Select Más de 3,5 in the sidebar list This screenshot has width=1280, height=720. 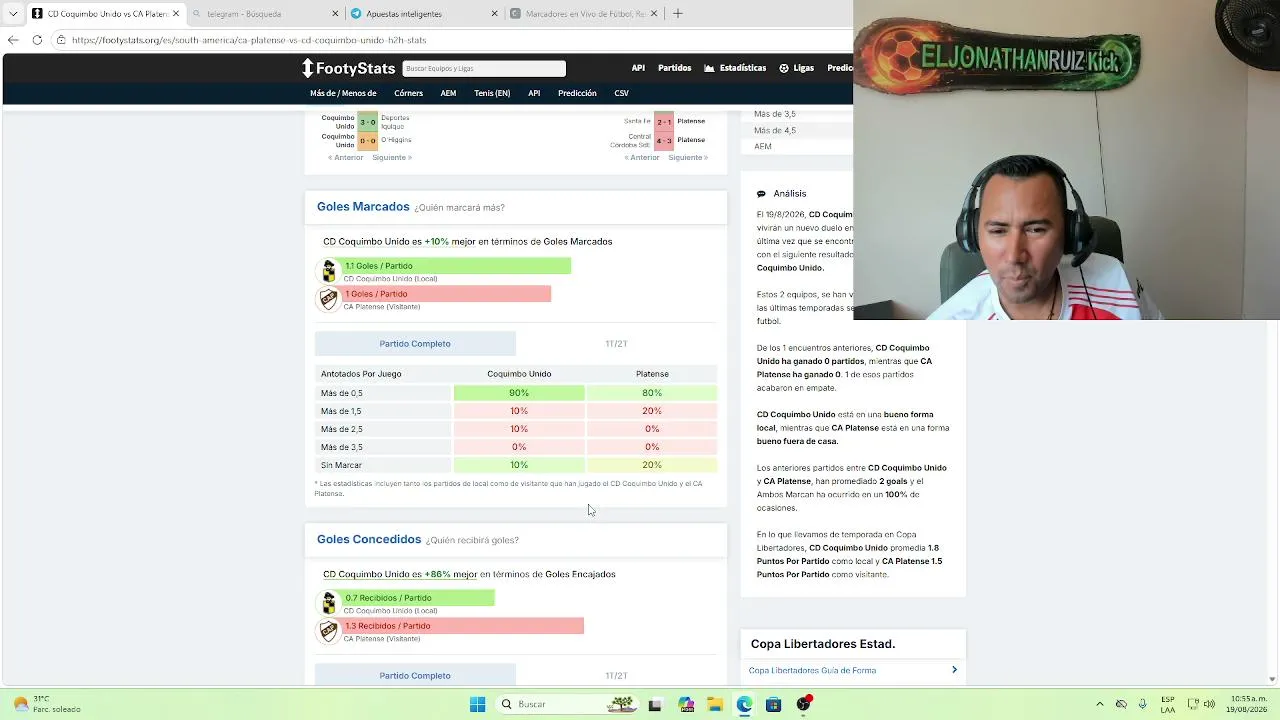775,114
